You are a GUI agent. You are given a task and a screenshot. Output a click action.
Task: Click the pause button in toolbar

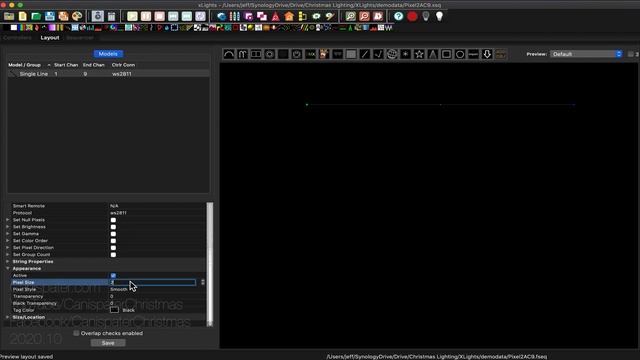pos(146,16)
